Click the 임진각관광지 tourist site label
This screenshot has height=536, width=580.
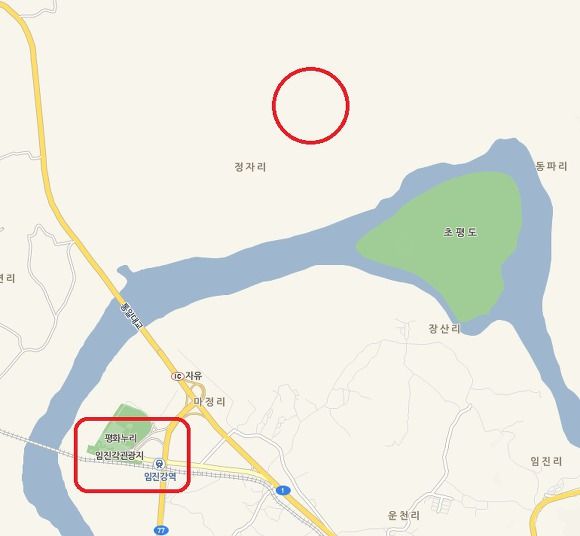[119, 455]
